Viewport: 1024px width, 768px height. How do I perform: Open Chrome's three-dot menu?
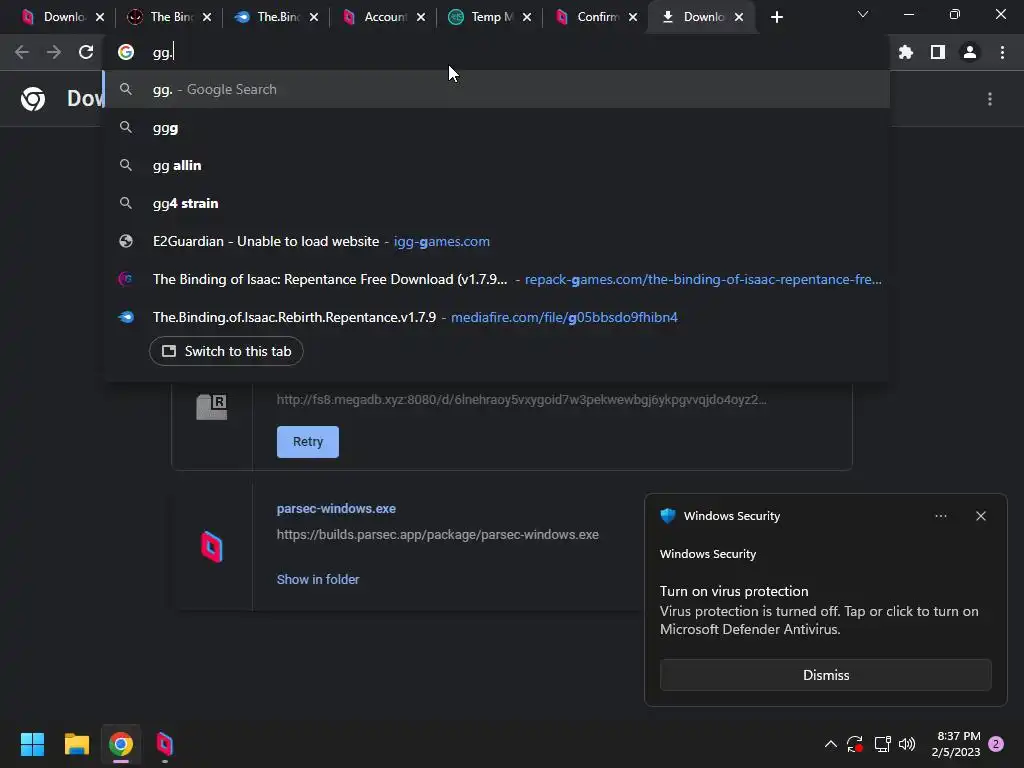pyautogui.click(x=1002, y=52)
